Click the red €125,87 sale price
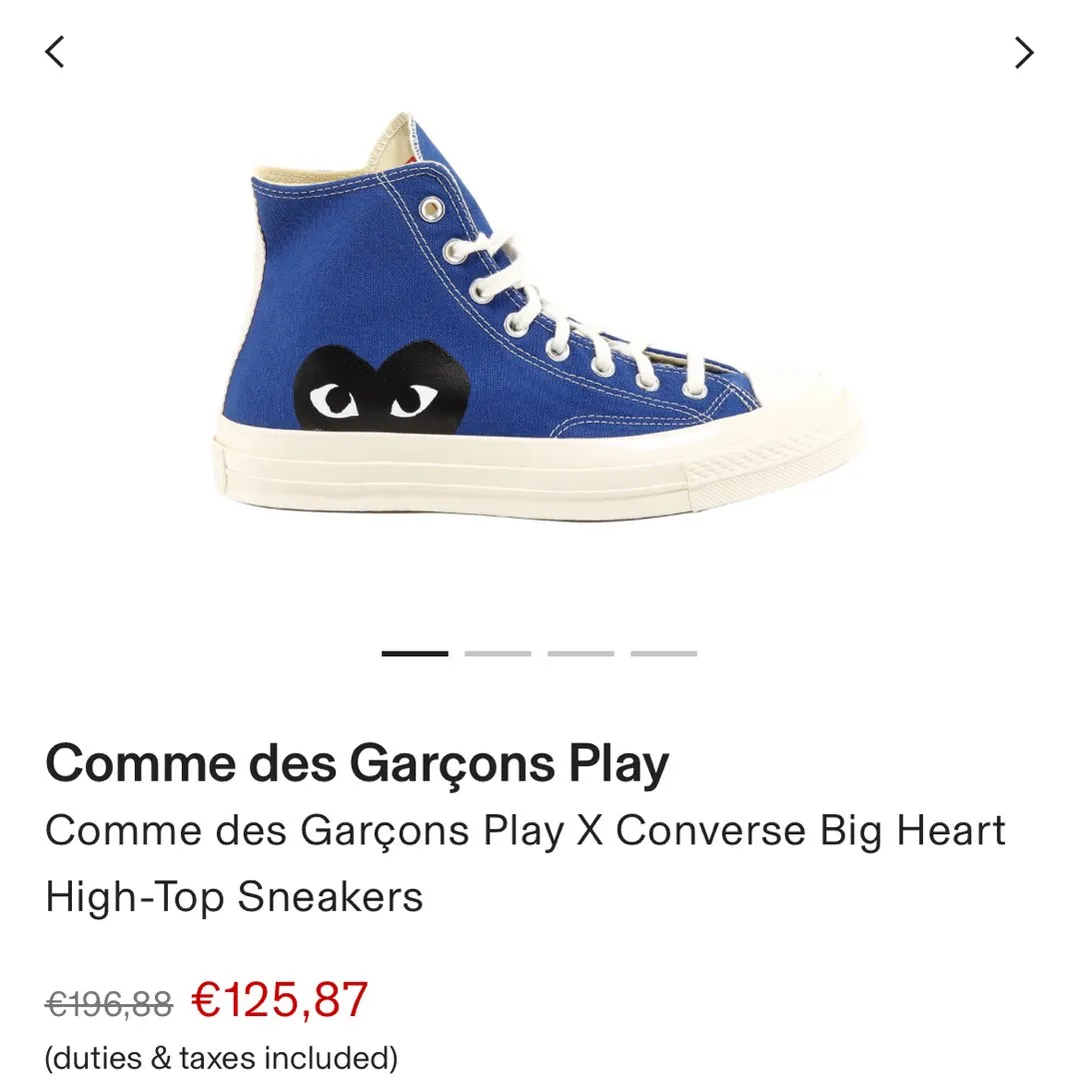The width and height of the screenshot is (1079, 1080). 280,1000
